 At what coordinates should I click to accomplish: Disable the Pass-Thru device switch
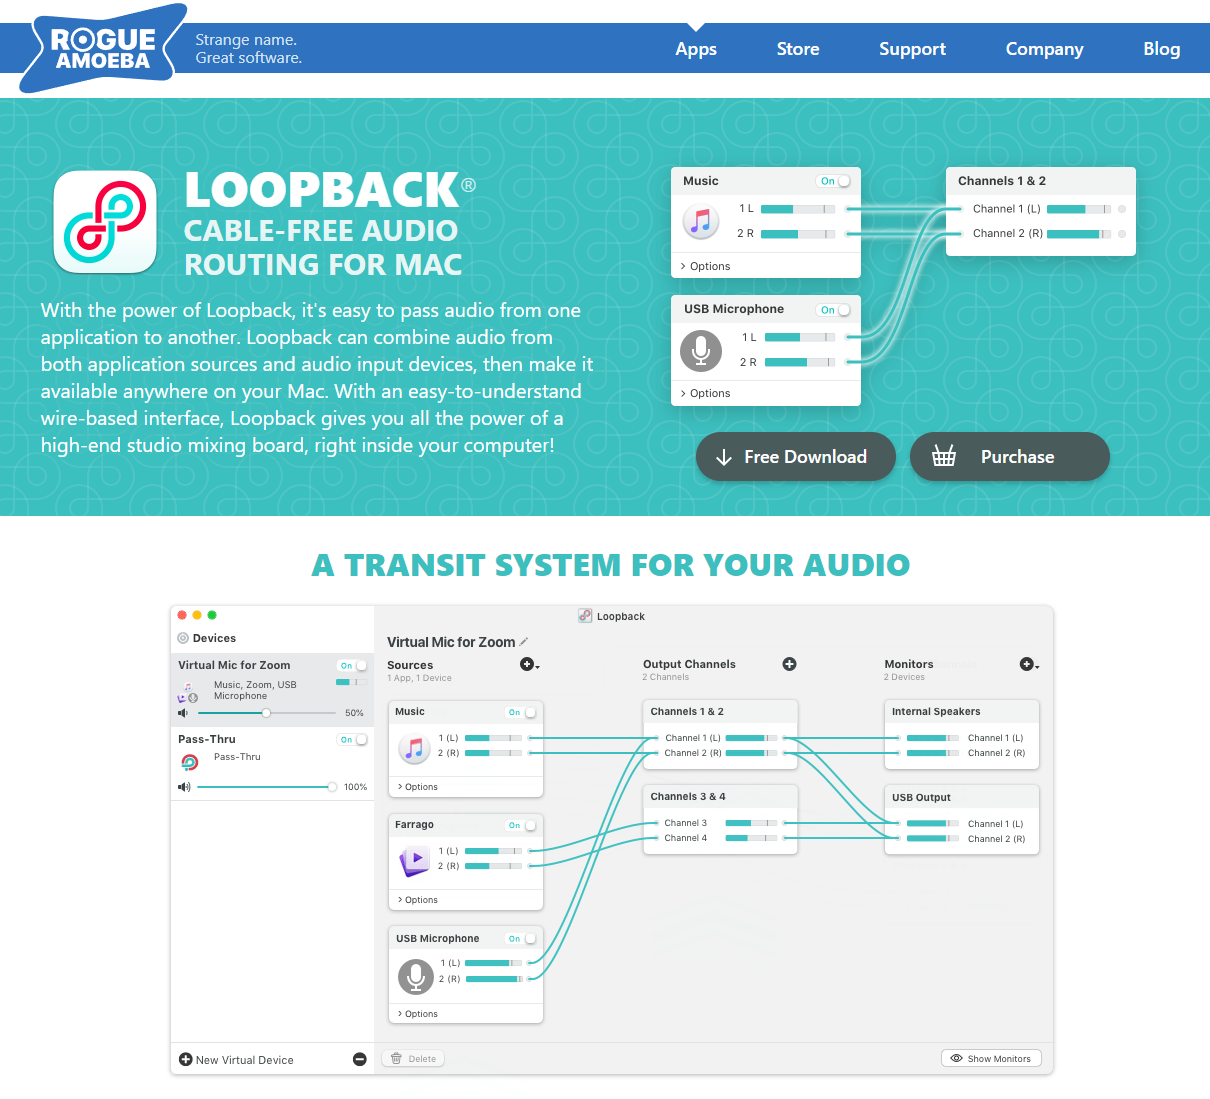(x=353, y=740)
